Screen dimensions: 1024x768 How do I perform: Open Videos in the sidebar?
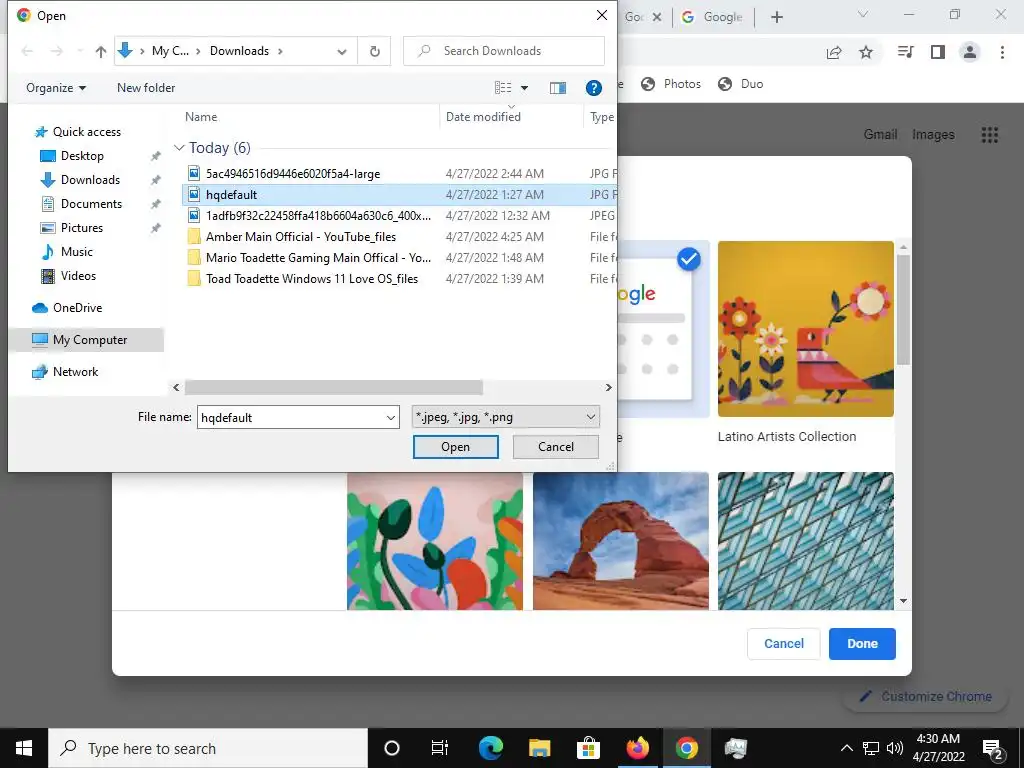(x=78, y=276)
